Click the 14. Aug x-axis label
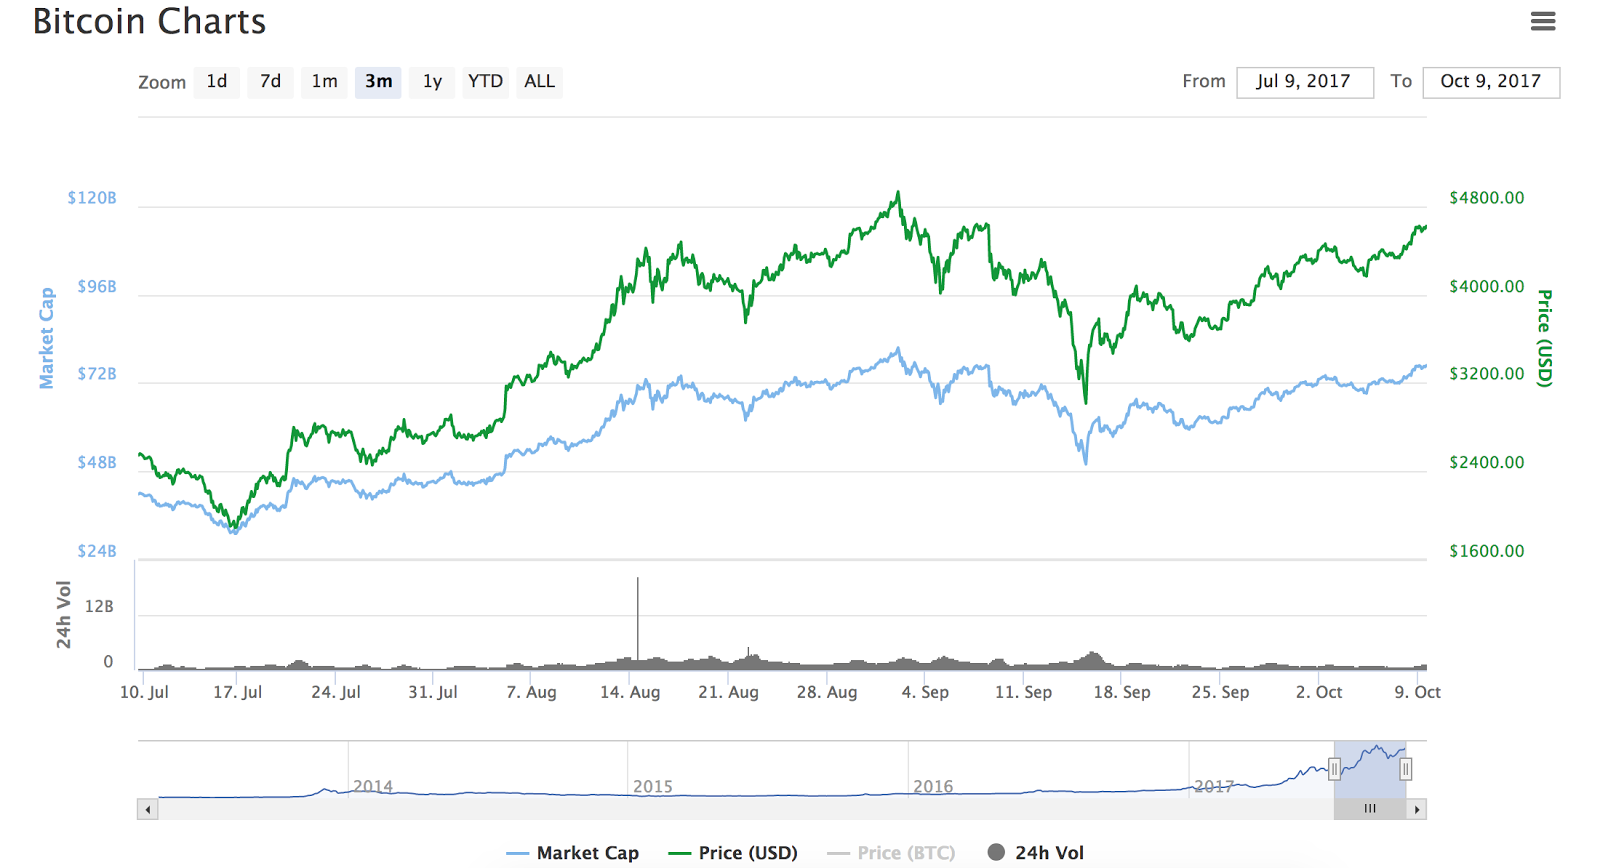The image size is (1600, 868). click(x=630, y=692)
